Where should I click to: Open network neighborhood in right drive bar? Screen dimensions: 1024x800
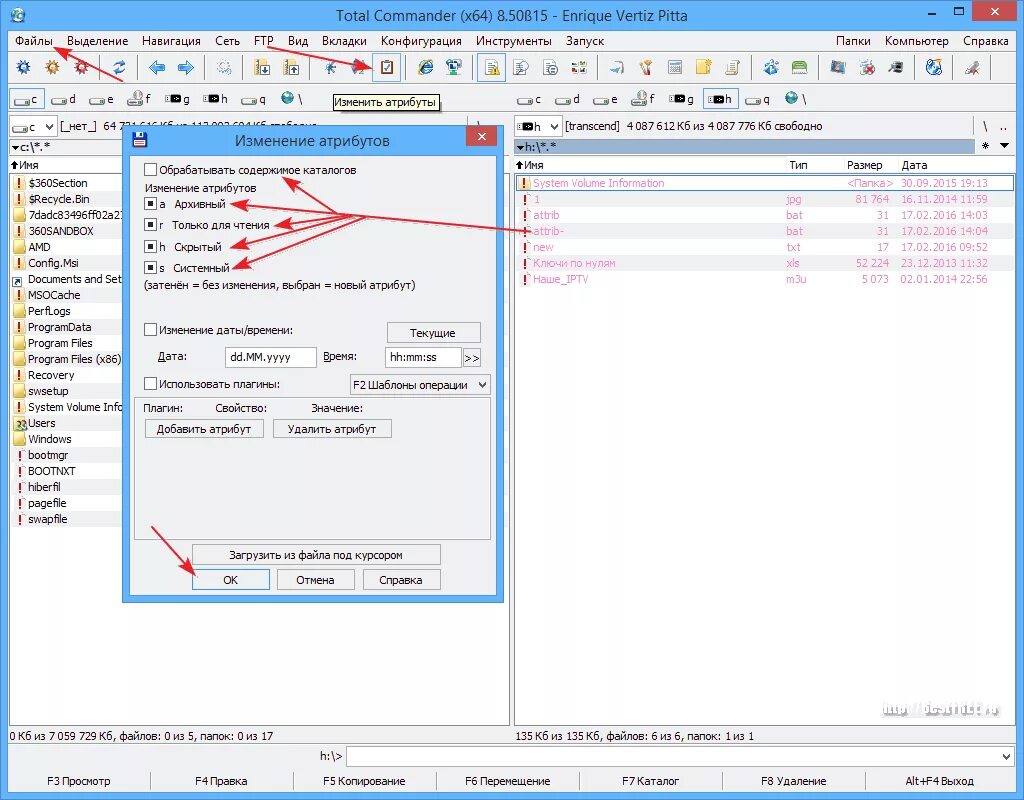click(x=796, y=99)
